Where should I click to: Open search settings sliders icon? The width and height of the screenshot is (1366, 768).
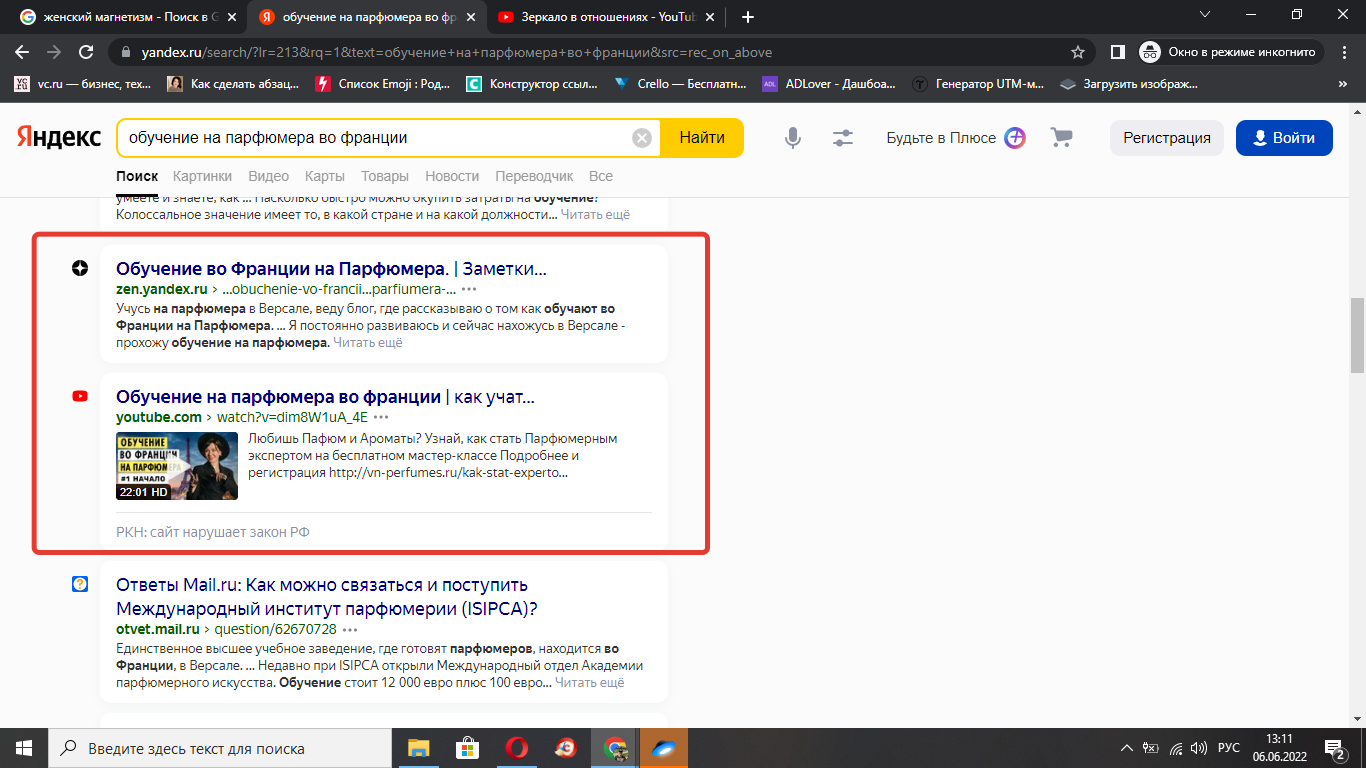click(x=843, y=138)
